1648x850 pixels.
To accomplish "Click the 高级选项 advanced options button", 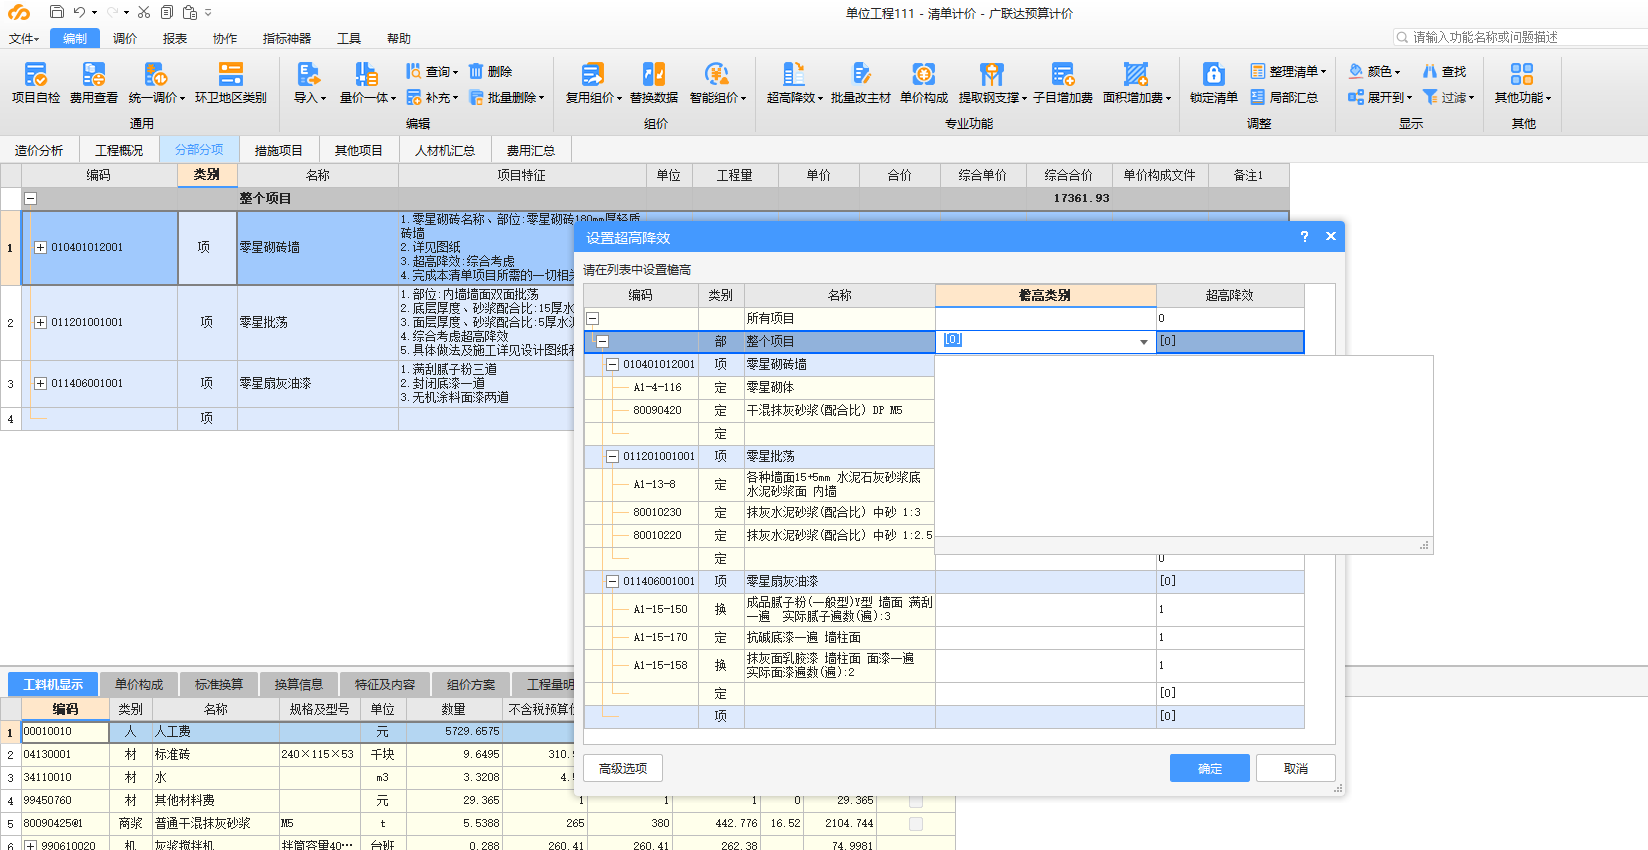I will [623, 768].
